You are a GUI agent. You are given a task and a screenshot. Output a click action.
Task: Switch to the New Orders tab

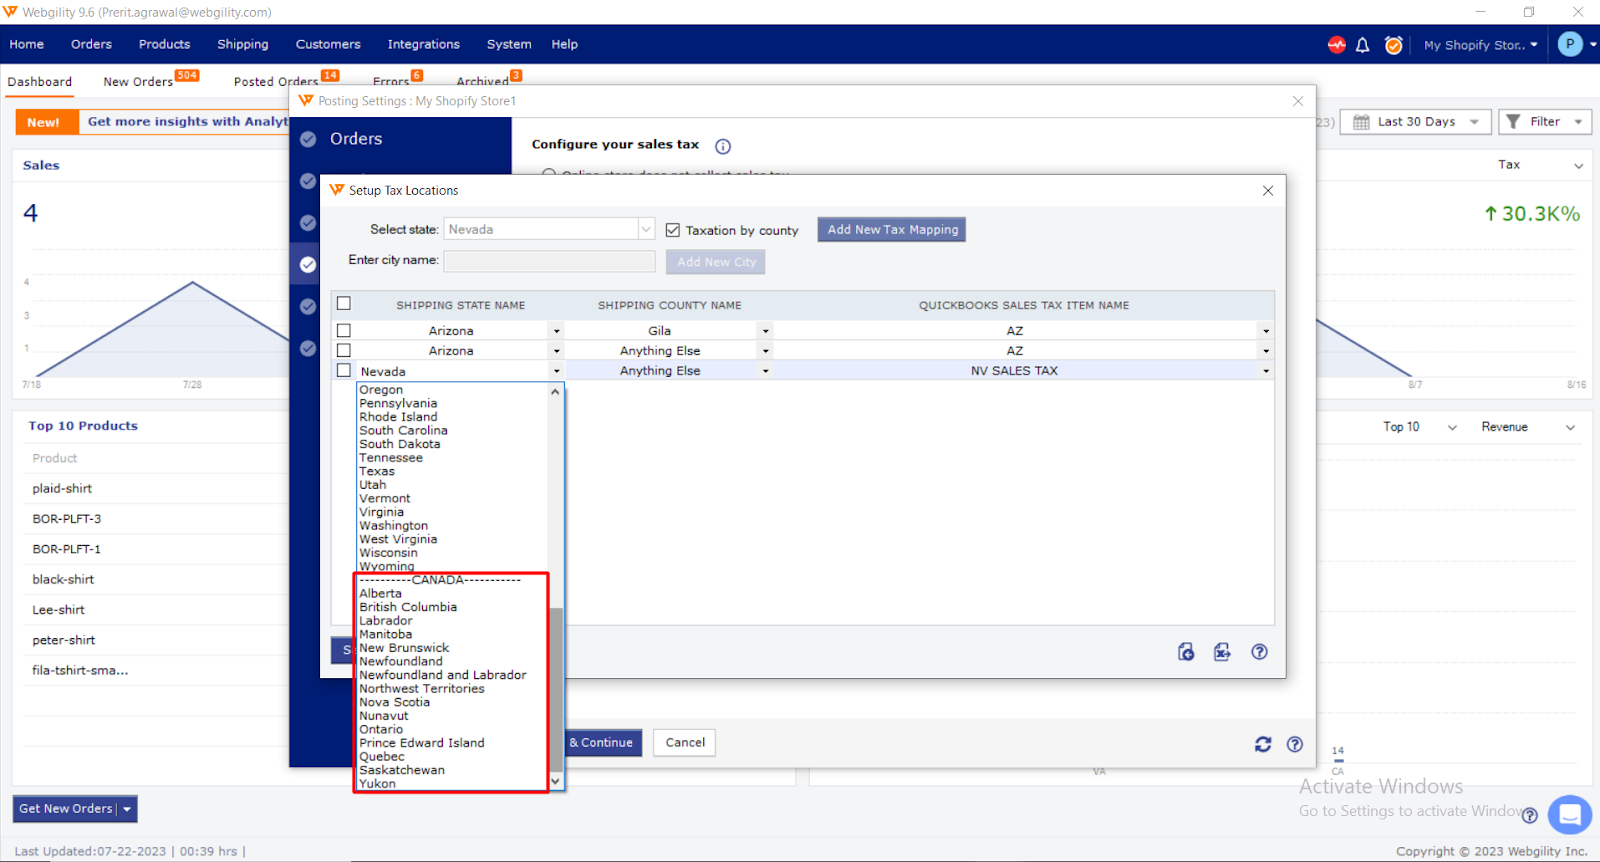[x=138, y=82]
